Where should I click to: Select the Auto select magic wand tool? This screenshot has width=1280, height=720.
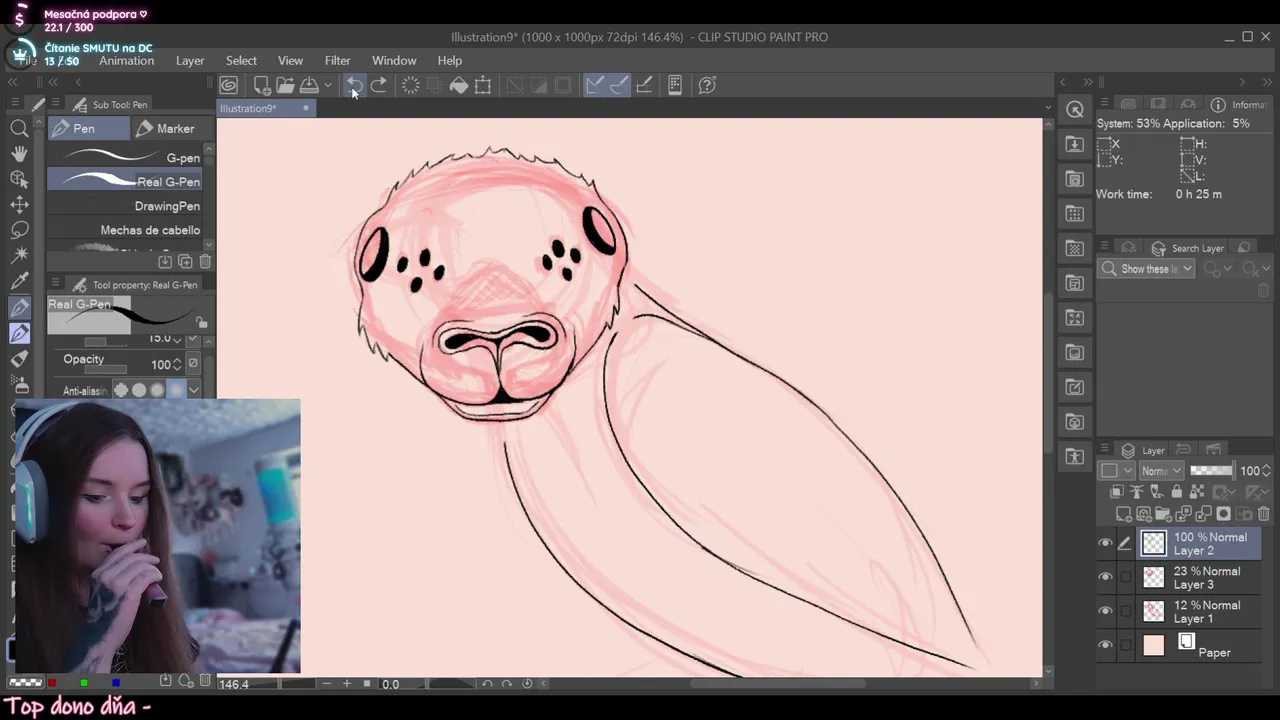(x=19, y=256)
